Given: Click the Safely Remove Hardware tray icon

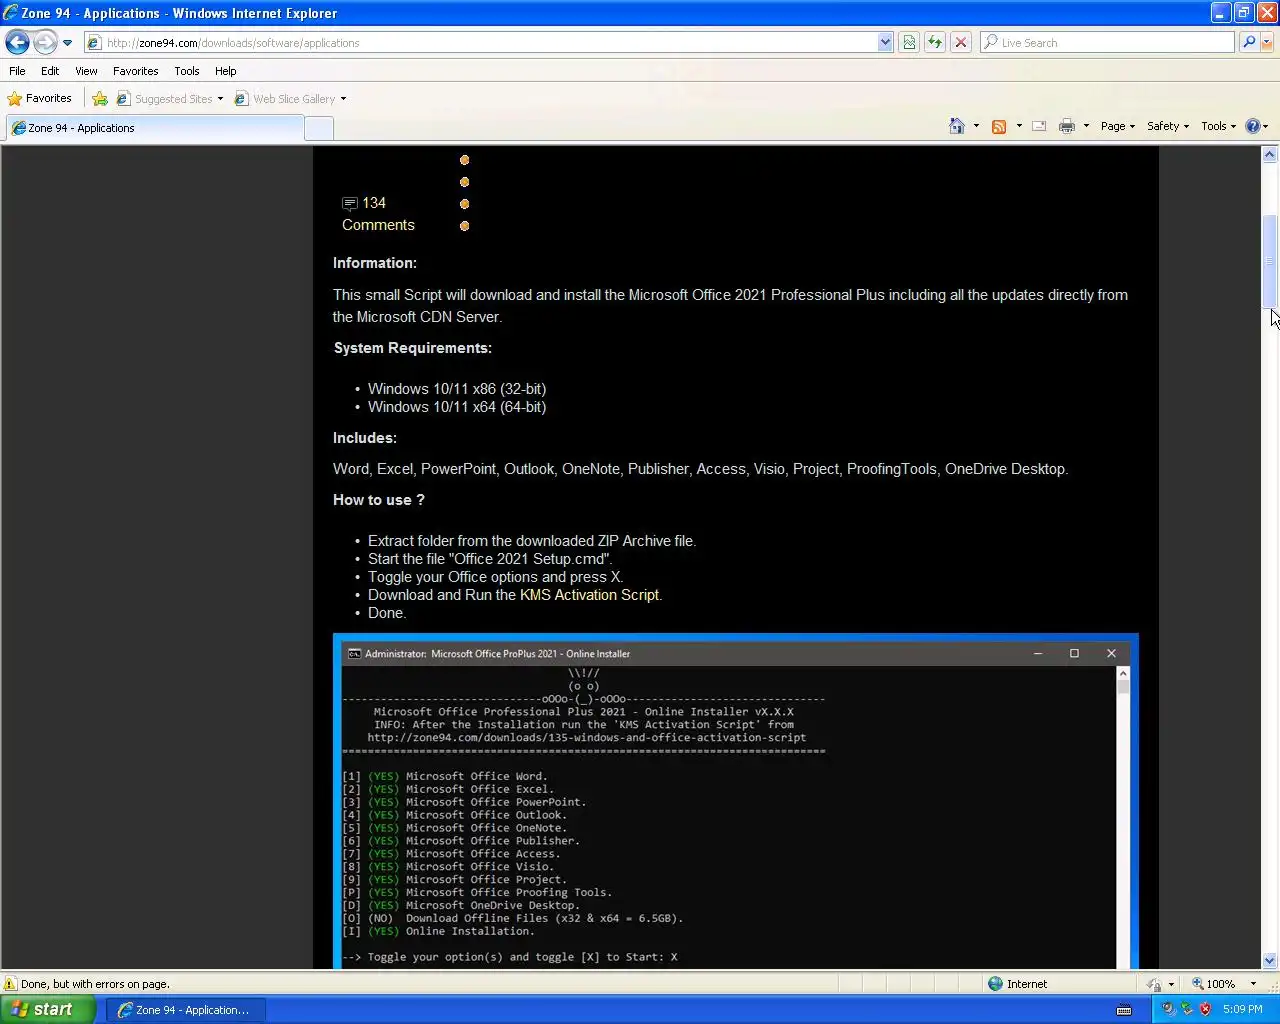Looking at the screenshot, I should point(1187,1010).
